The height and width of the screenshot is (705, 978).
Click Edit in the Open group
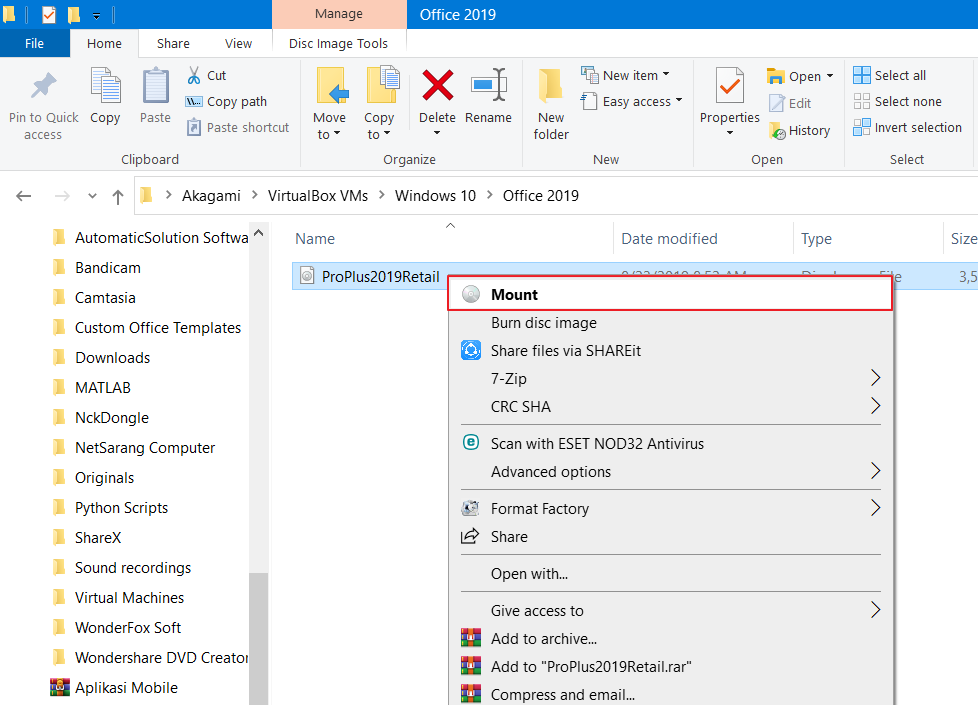coord(790,104)
